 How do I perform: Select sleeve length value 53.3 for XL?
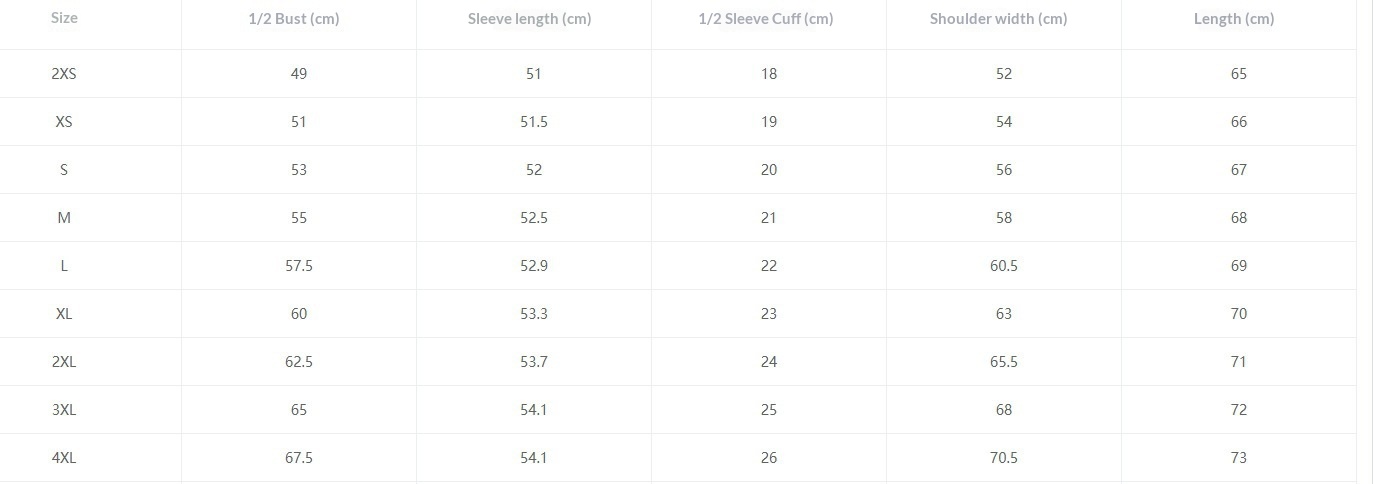tap(534, 314)
